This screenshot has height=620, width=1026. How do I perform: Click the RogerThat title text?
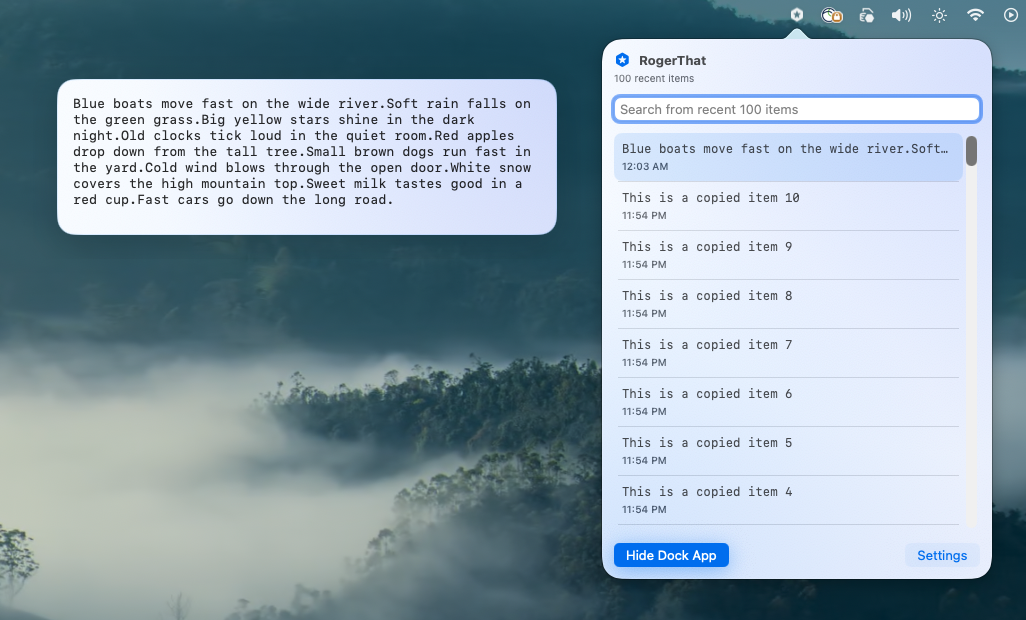672,61
